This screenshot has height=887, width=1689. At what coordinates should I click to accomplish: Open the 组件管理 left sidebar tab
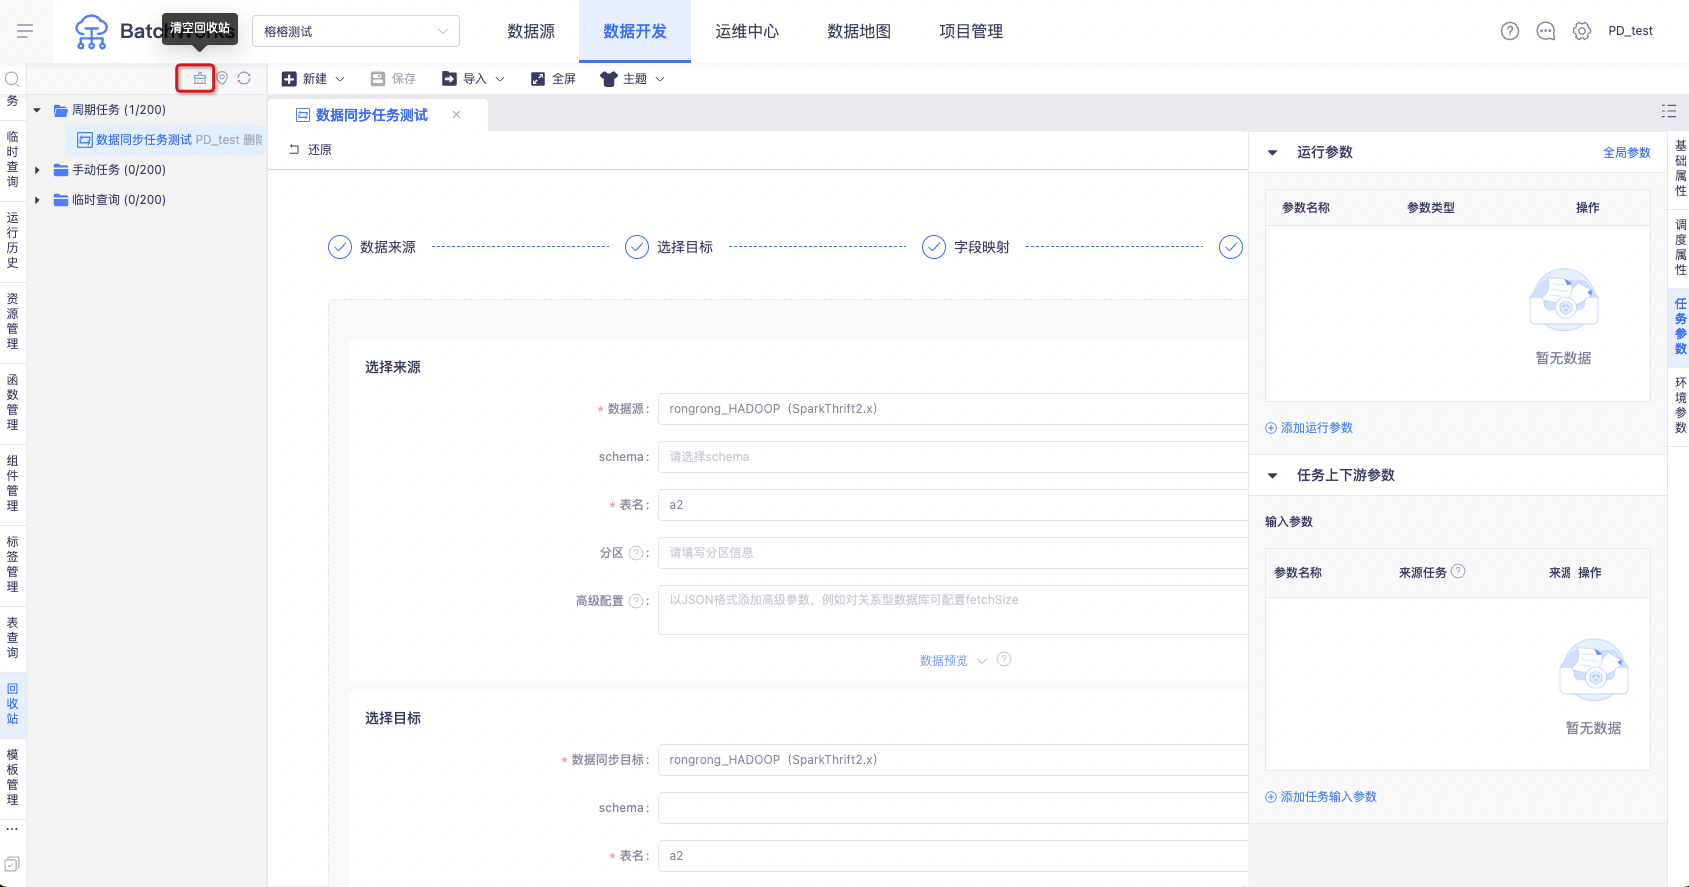coord(12,483)
